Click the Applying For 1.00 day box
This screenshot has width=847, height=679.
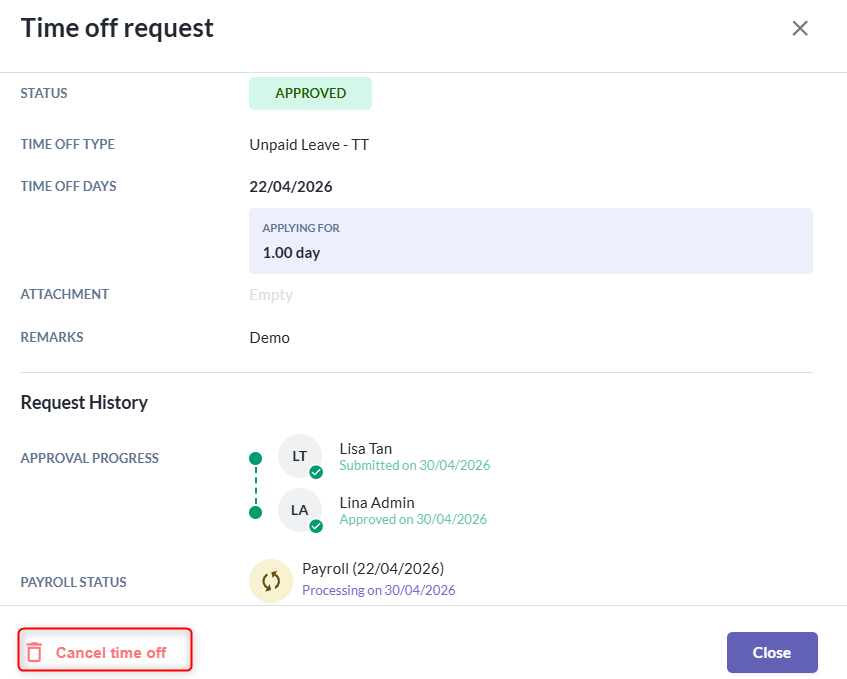click(x=530, y=241)
